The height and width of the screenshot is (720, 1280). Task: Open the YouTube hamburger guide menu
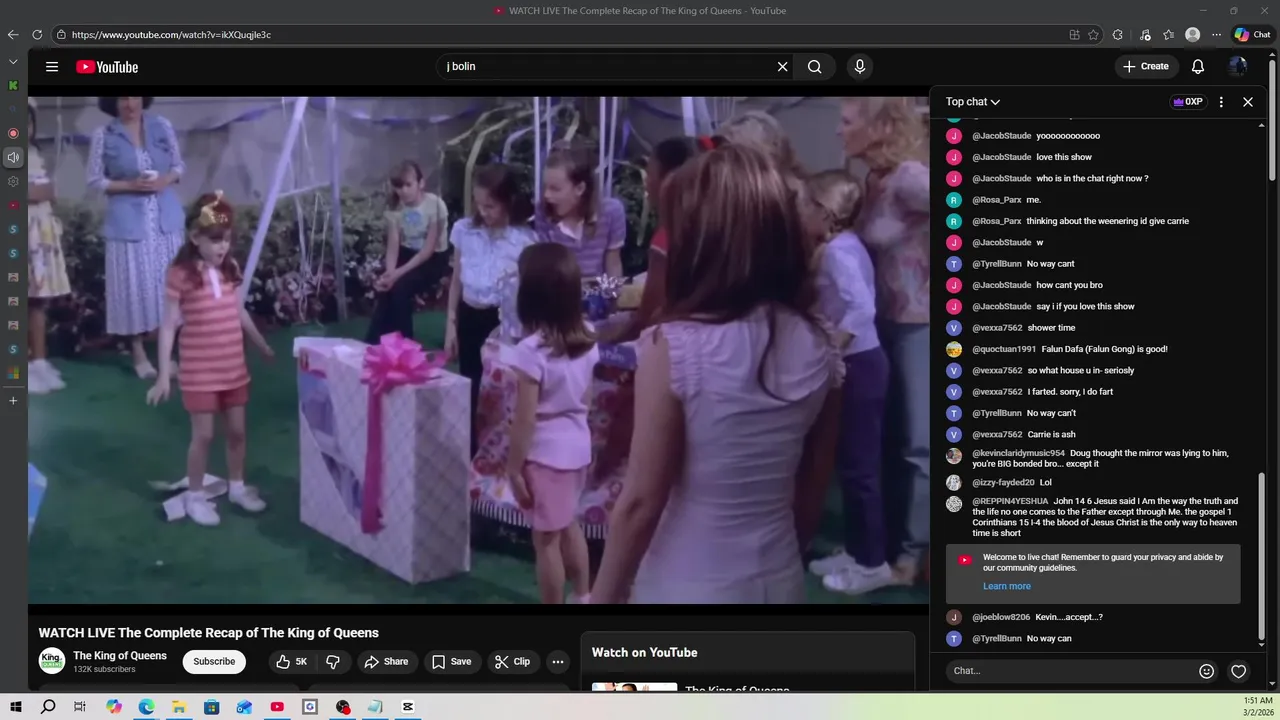[x=52, y=67]
